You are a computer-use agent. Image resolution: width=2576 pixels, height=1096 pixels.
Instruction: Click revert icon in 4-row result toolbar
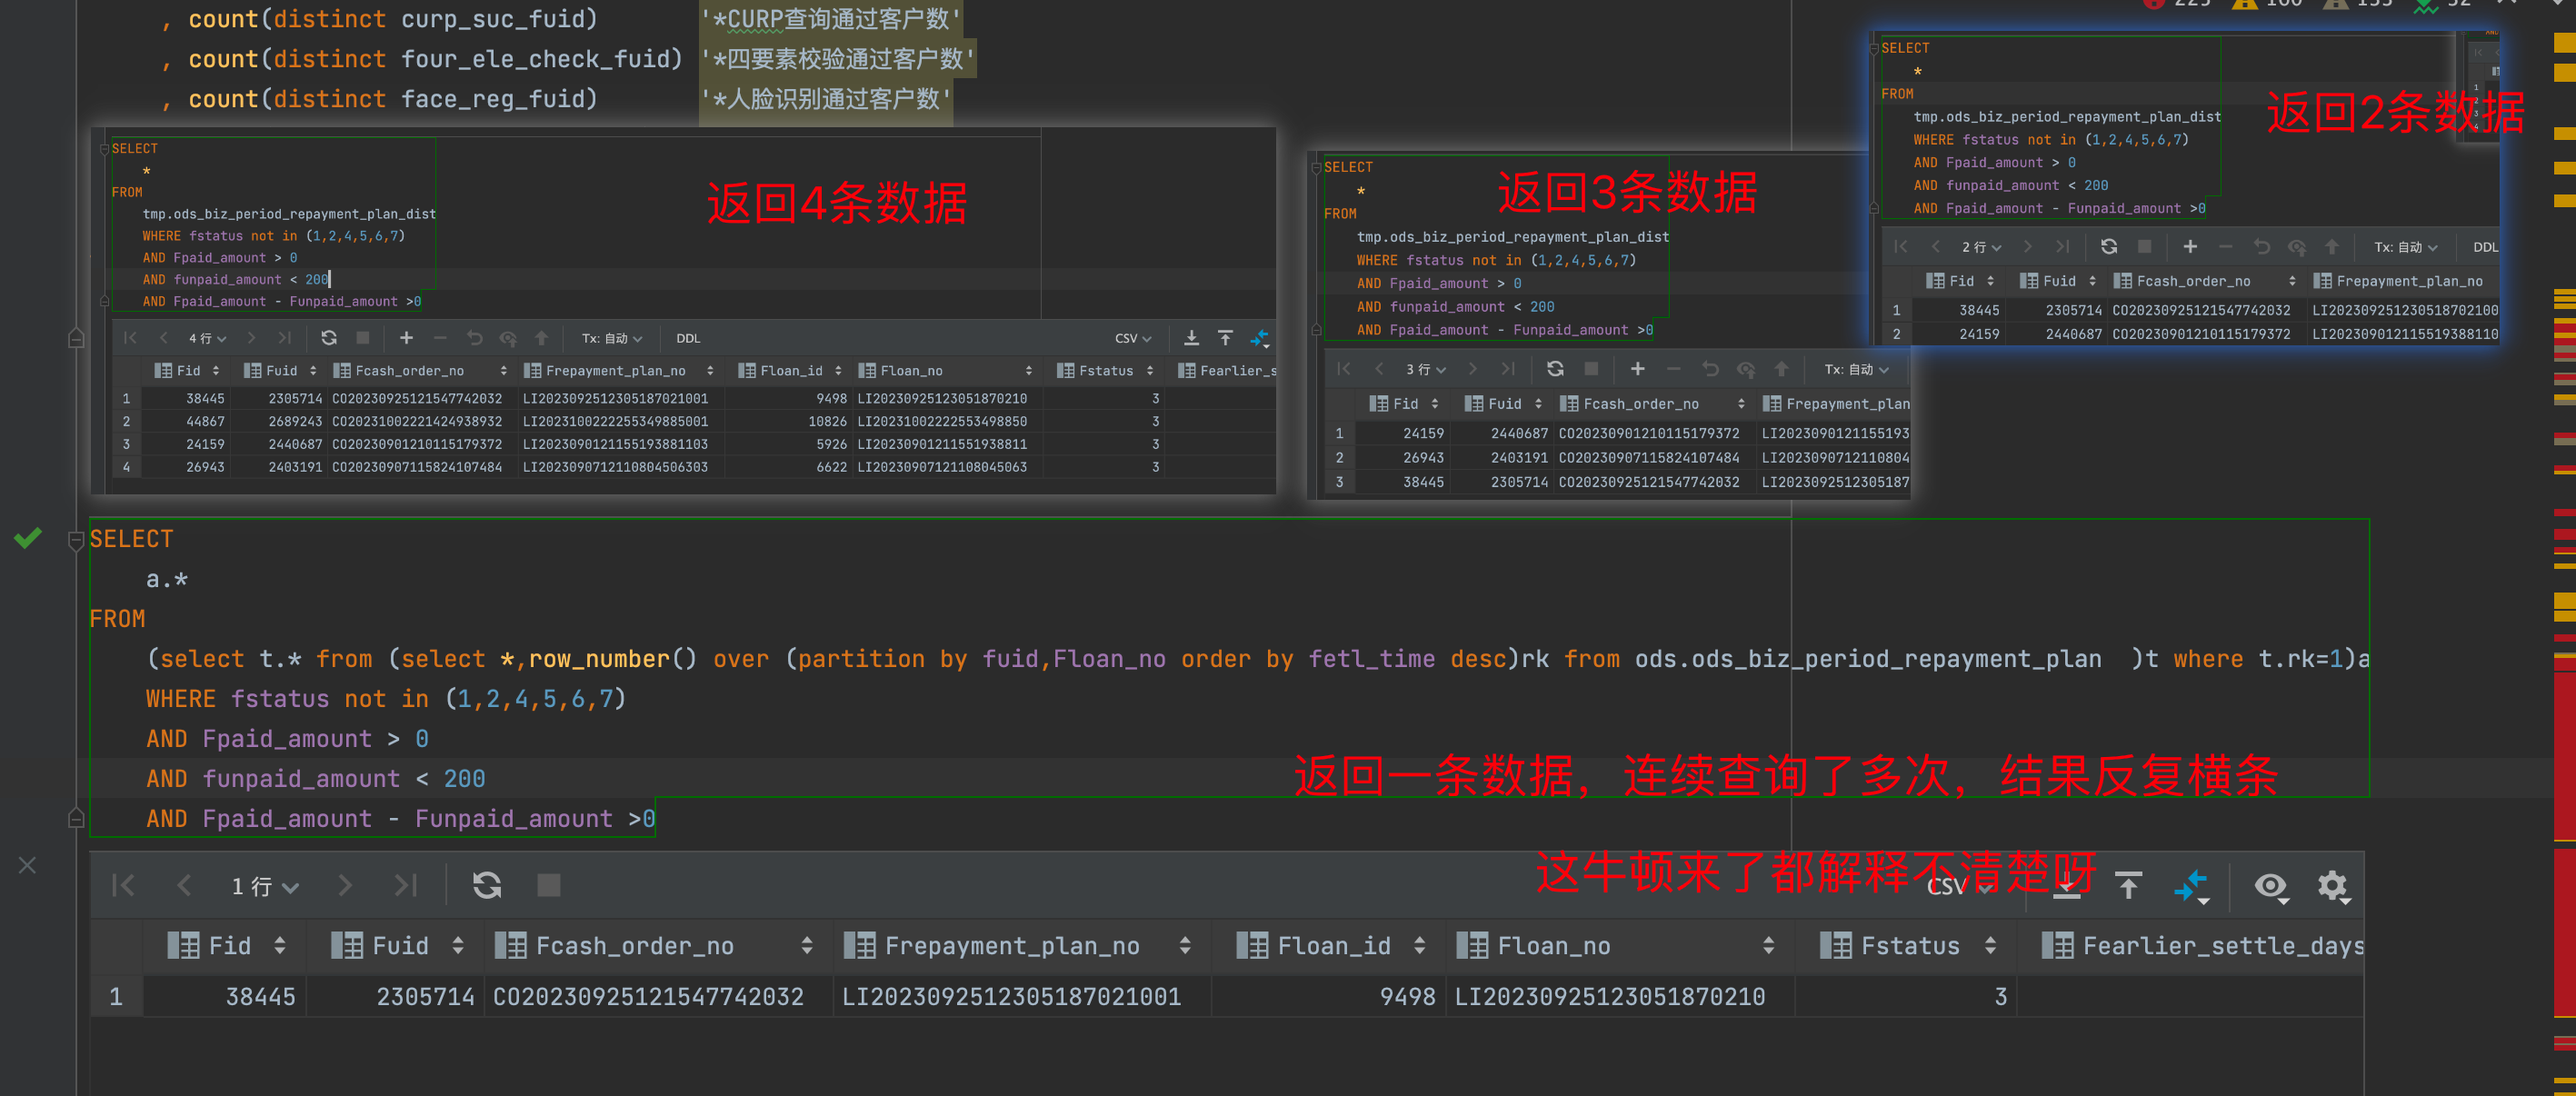(474, 338)
